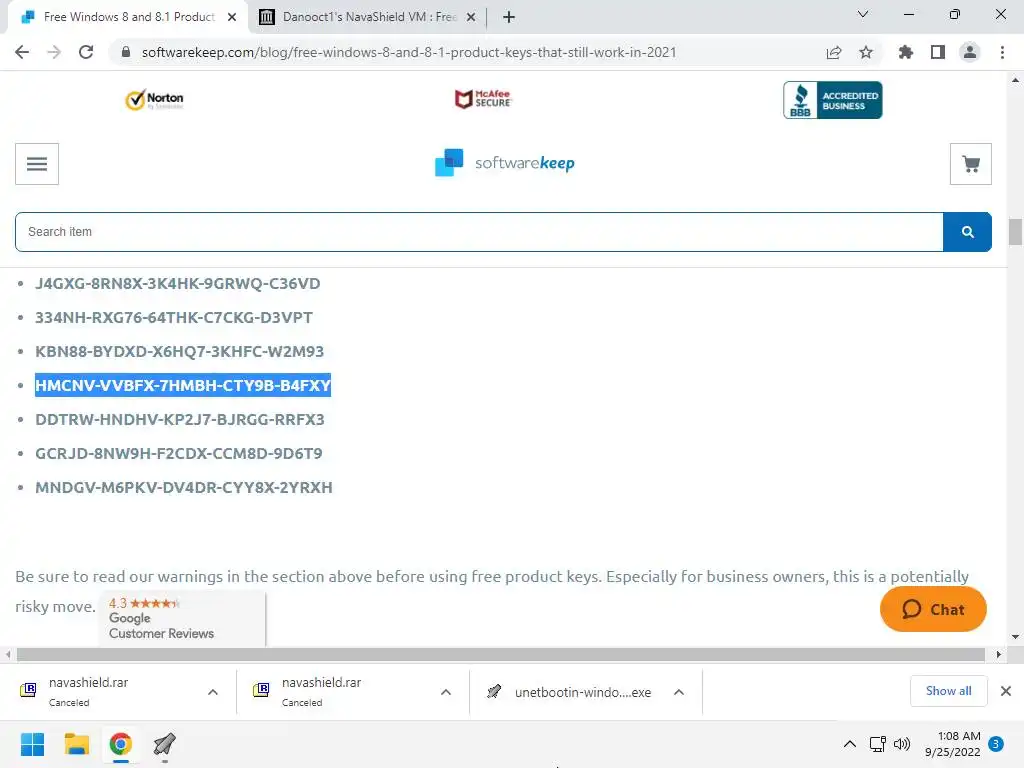Open the shopping cart icon
The height and width of the screenshot is (768, 1024).
coord(970,164)
